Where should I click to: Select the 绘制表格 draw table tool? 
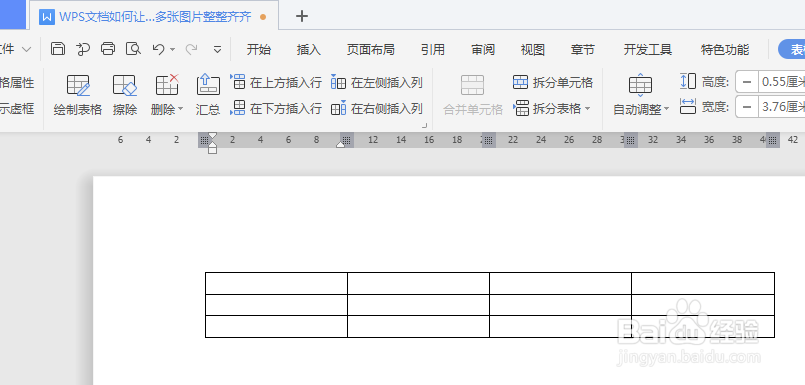tap(78, 94)
